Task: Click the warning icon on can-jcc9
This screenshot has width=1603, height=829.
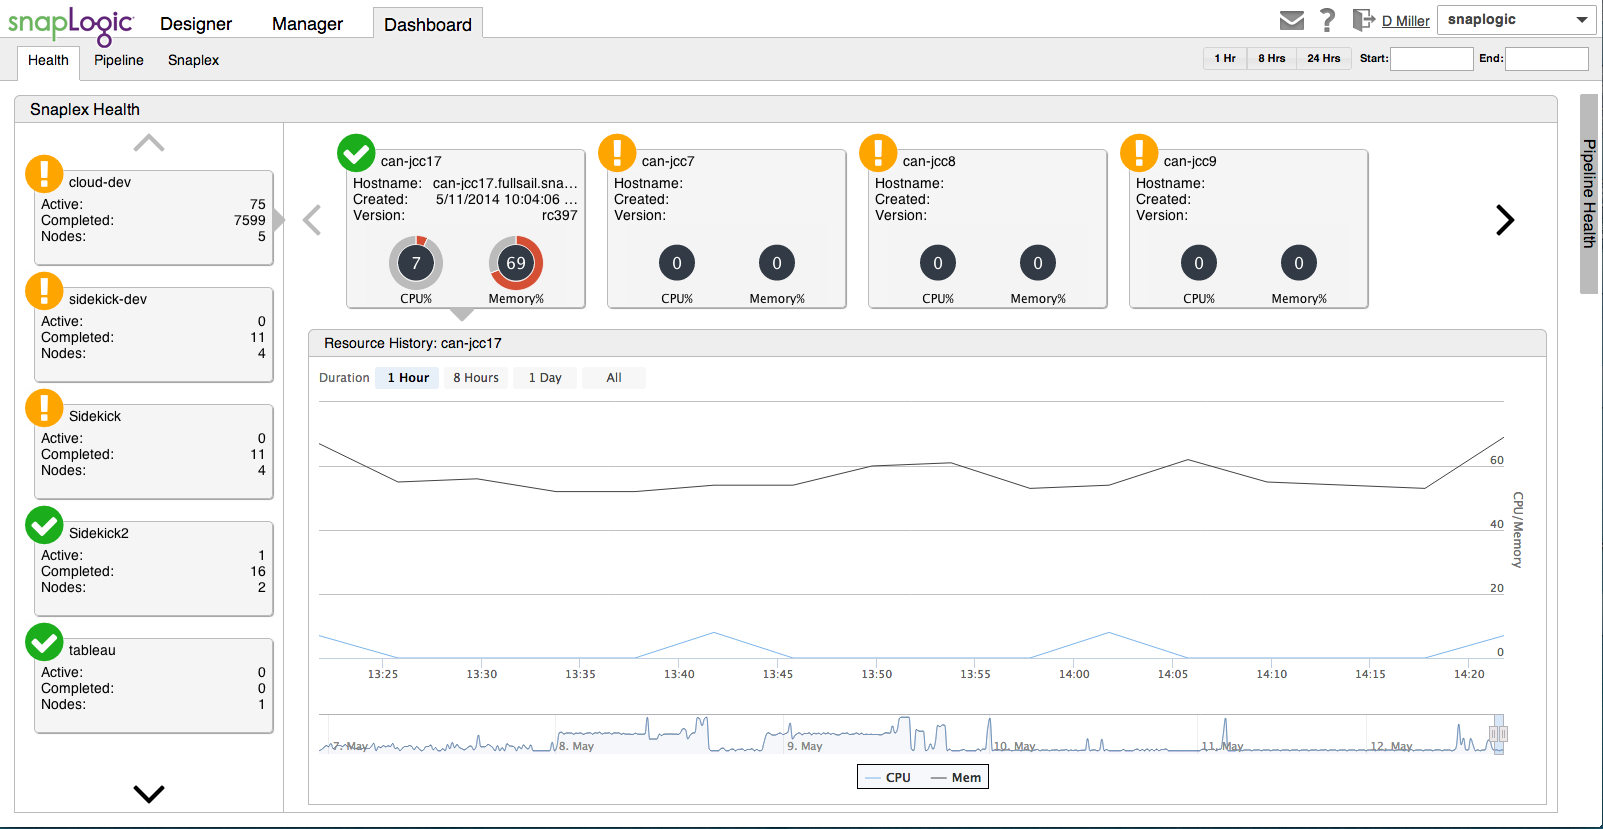Action: tap(1139, 153)
